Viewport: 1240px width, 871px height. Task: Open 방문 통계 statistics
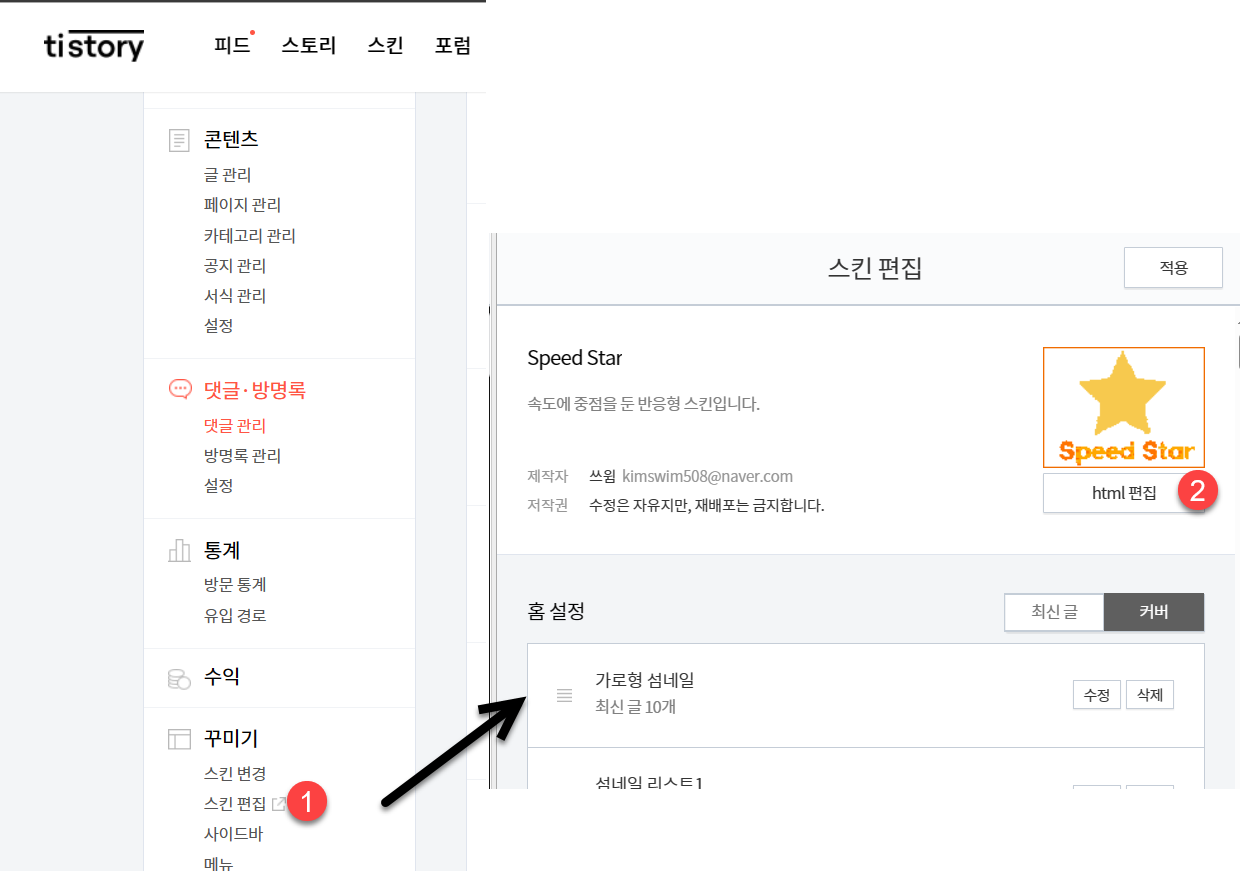[237, 584]
